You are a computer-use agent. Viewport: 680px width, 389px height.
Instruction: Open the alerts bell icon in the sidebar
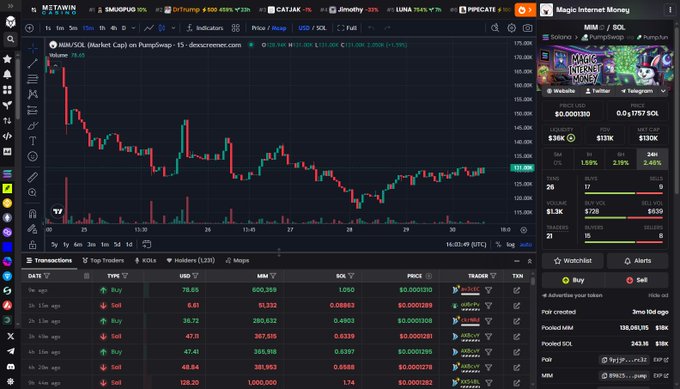click(7, 74)
